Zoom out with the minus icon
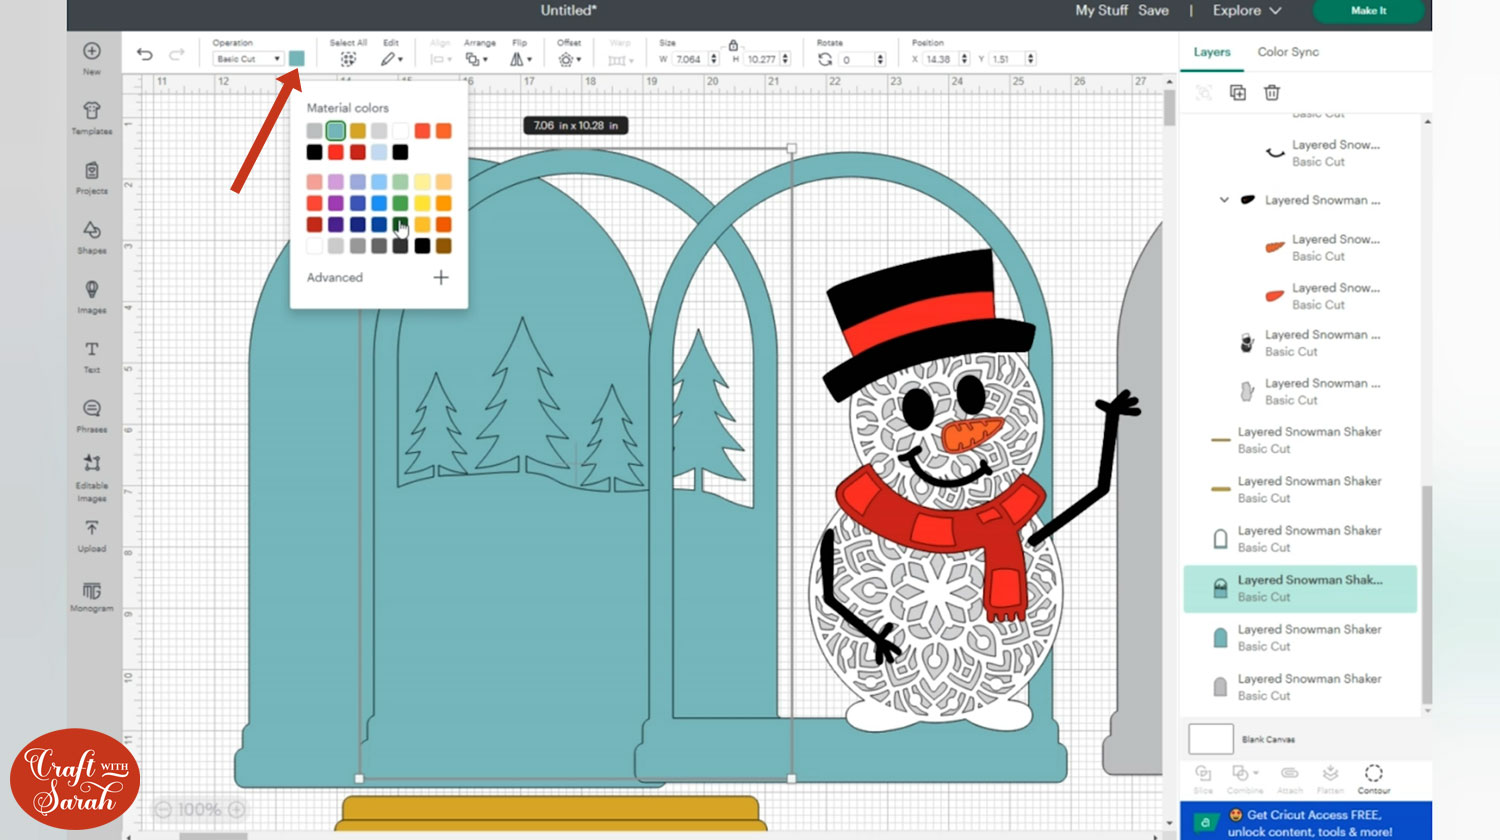The width and height of the screenshot is (1500, 840). click(x=163, y=809)
